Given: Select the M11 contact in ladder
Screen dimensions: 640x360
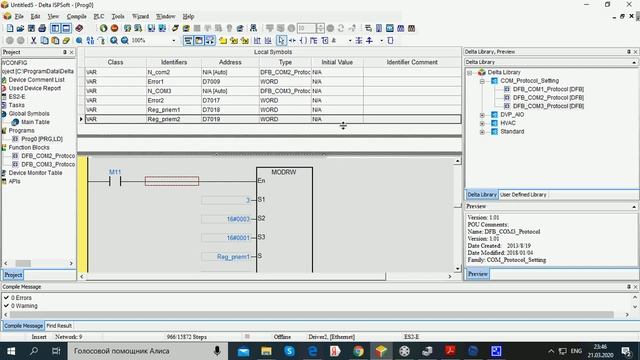Looking at the screenshot, I should tap(115, 181).
